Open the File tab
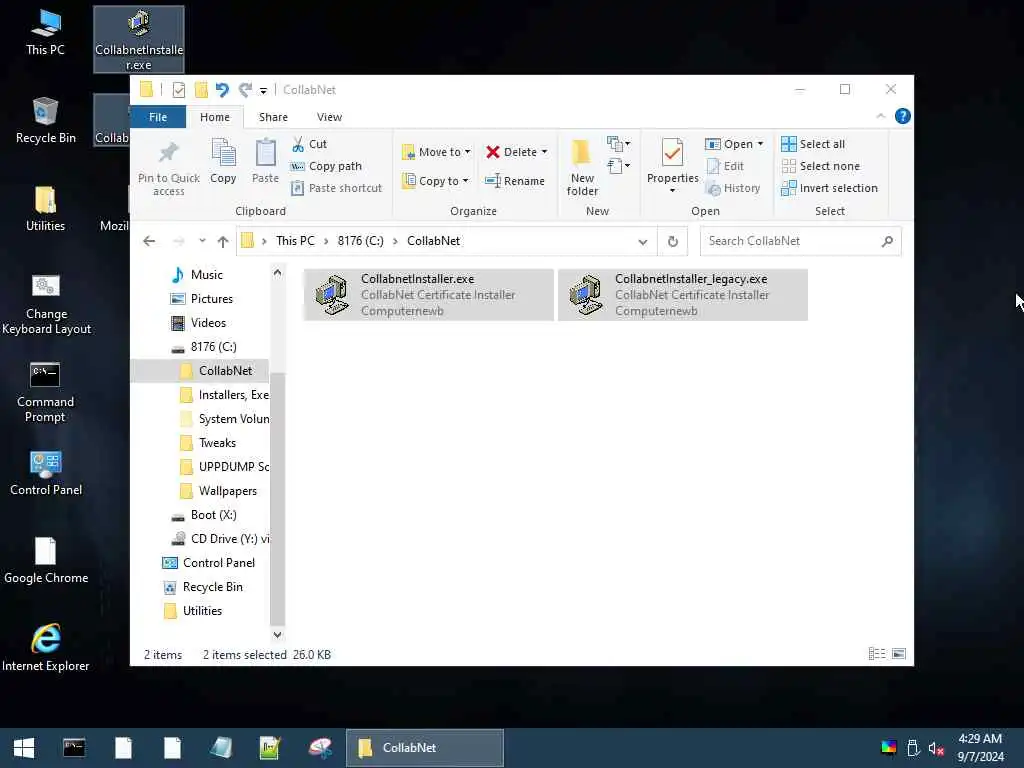1024x768 pixels. pos(158,117)
